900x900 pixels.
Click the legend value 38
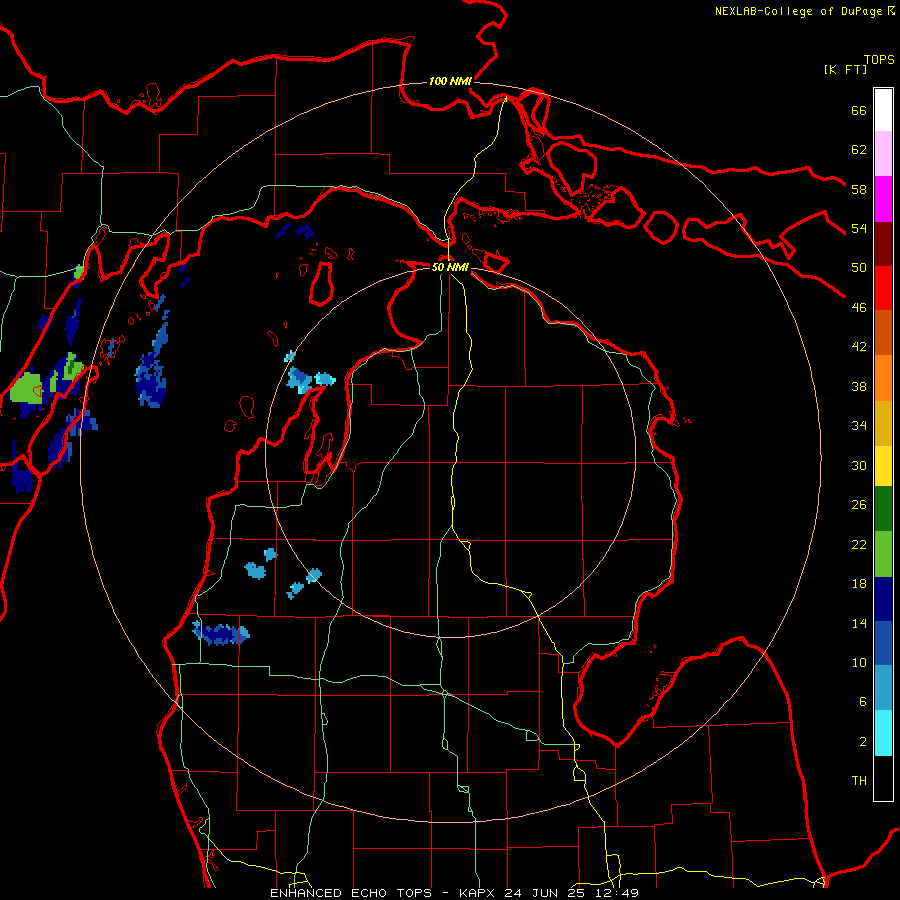coord(859,386)
